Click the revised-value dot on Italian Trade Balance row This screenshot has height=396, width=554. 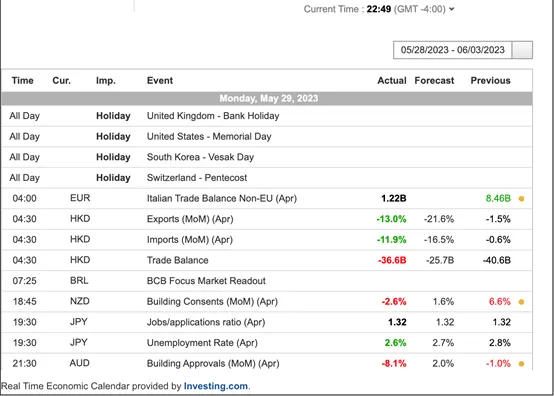point(521,199)
